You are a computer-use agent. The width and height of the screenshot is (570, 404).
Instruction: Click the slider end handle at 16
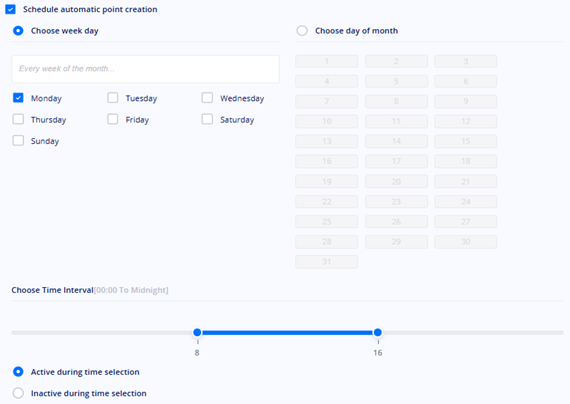[x=378, y=332]
